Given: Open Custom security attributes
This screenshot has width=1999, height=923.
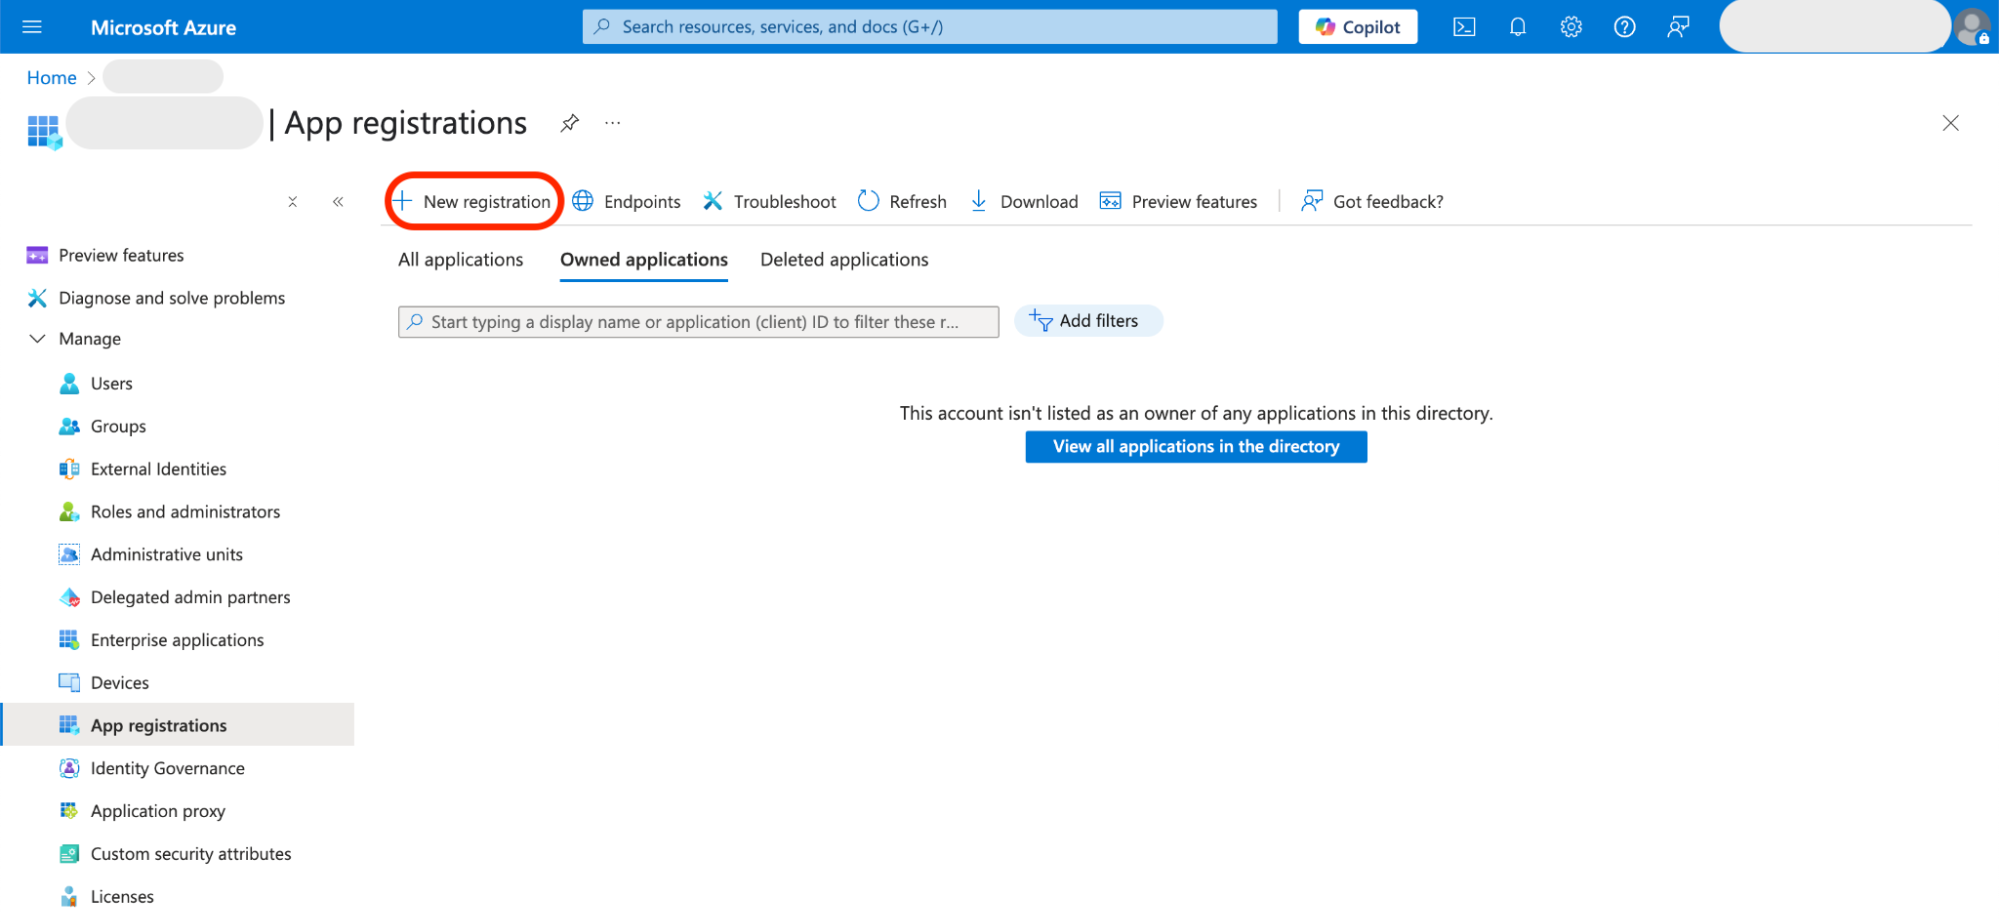Looking at the screenshot, I should (177, 854).
